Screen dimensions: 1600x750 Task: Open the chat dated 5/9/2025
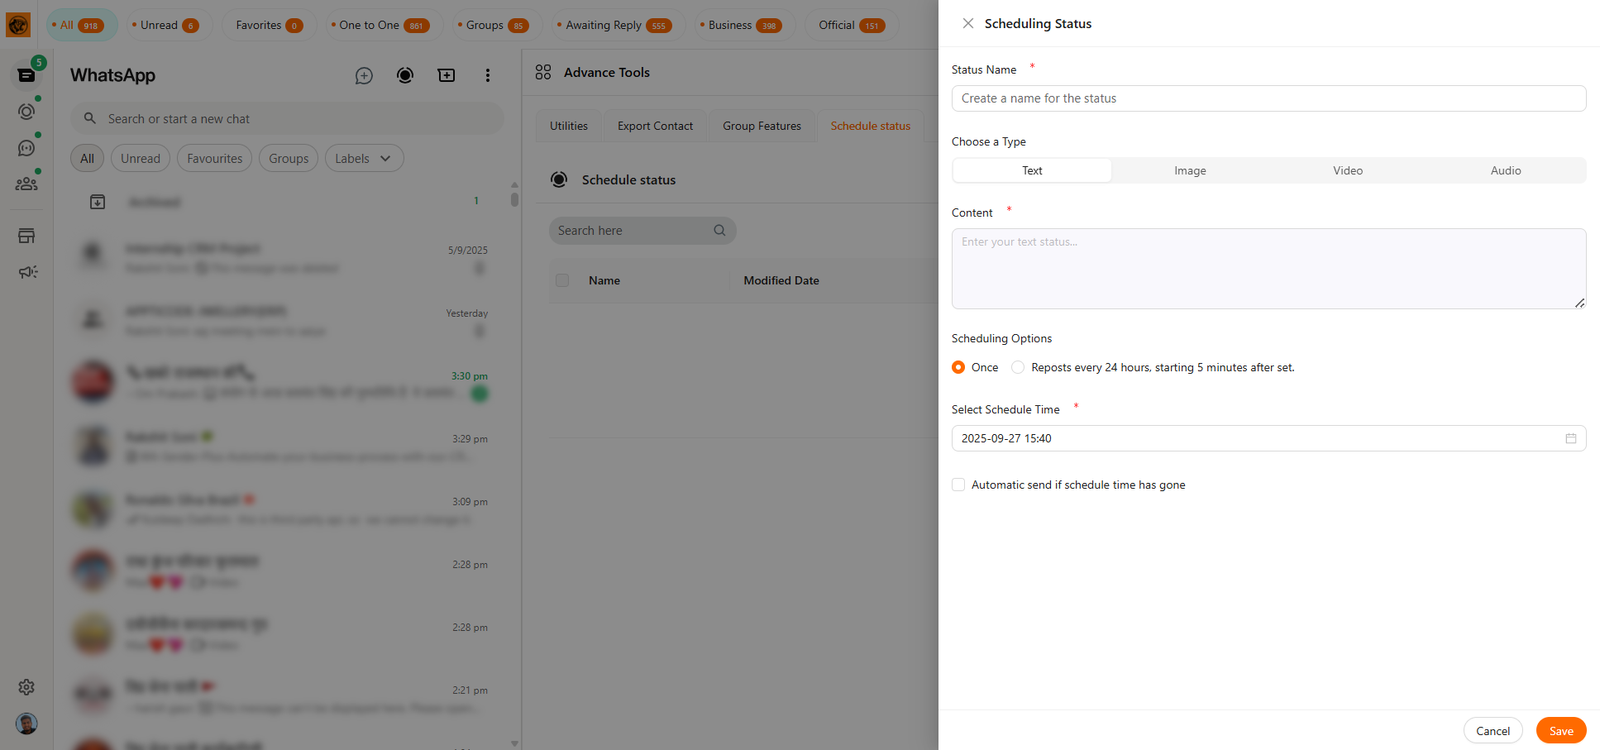pos(287,257)
